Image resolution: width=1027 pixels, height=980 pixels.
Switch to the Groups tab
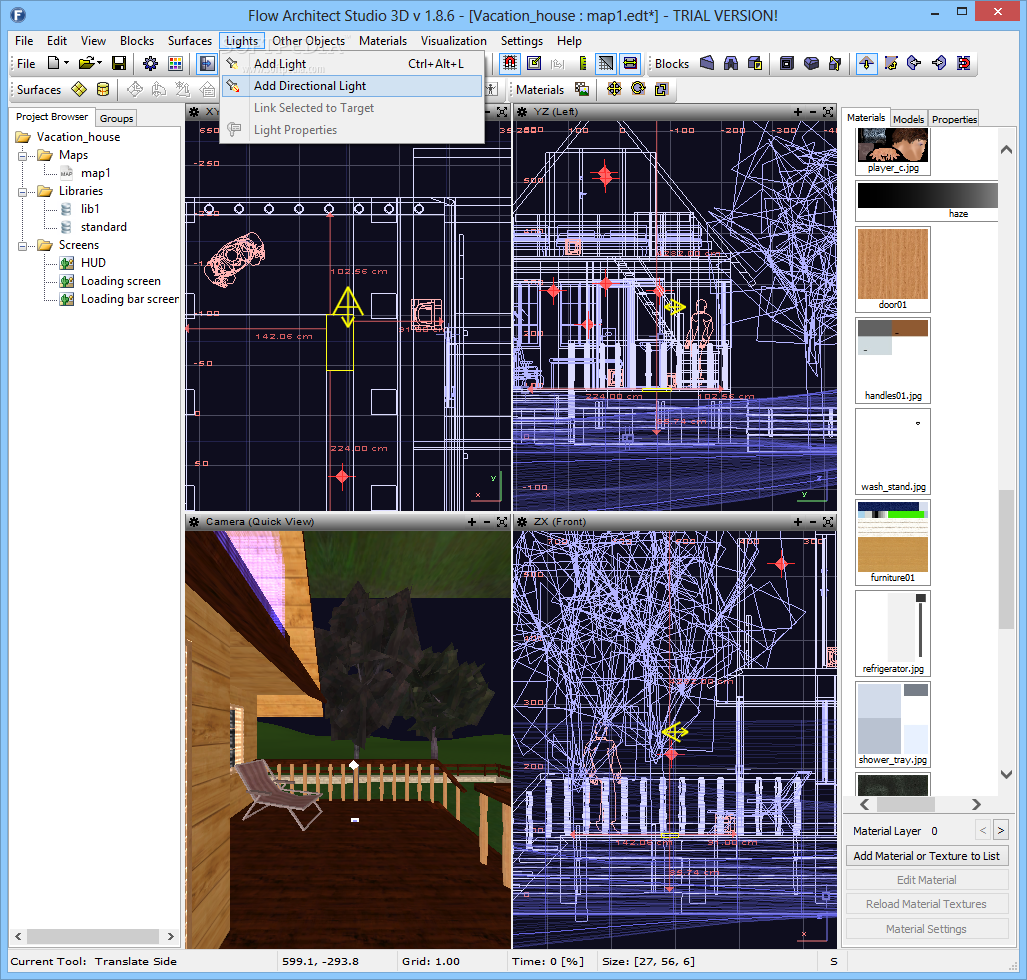117,119
